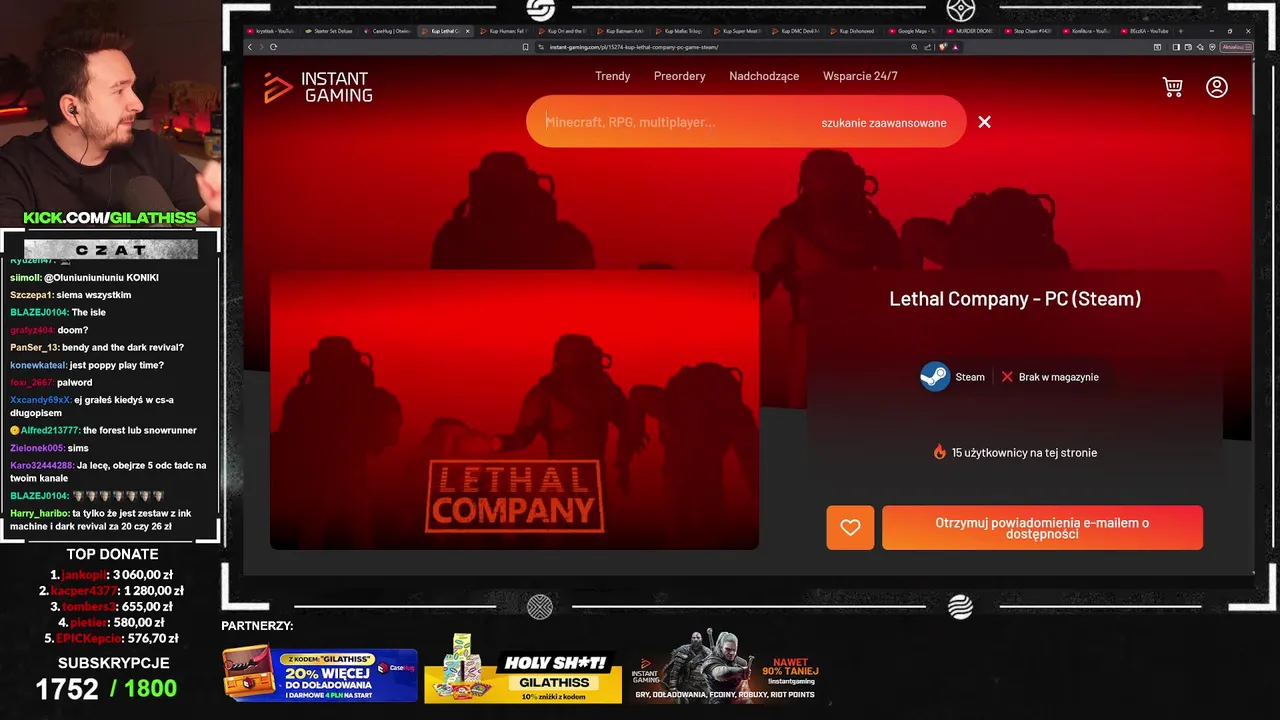The image size is (1280, 720).
Task: Switch to the Kup Batman Arkham tab
Action: click(x=621, y=31)
